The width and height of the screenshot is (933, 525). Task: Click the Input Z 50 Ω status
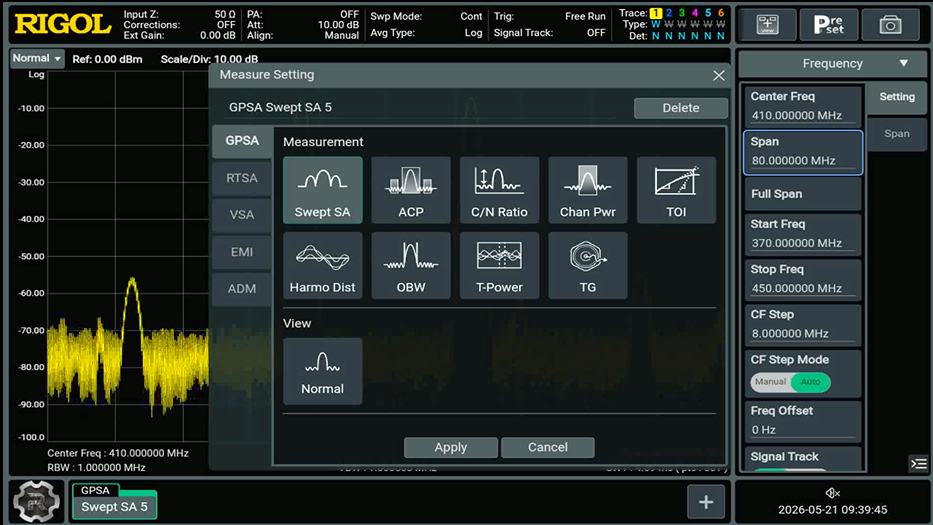[x=179, y=14]
